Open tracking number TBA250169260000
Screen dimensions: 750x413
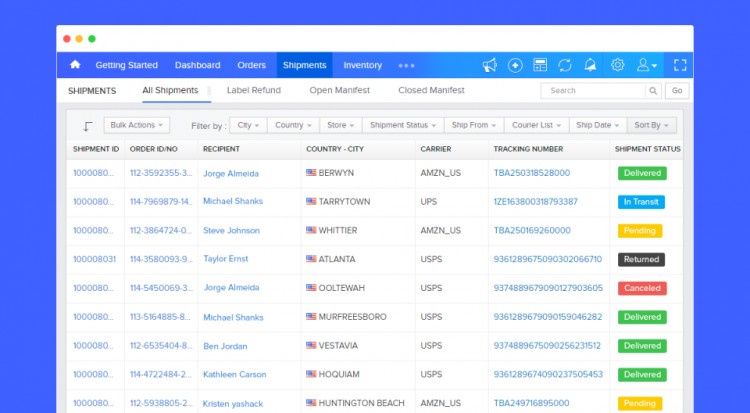tap(532, 230)
